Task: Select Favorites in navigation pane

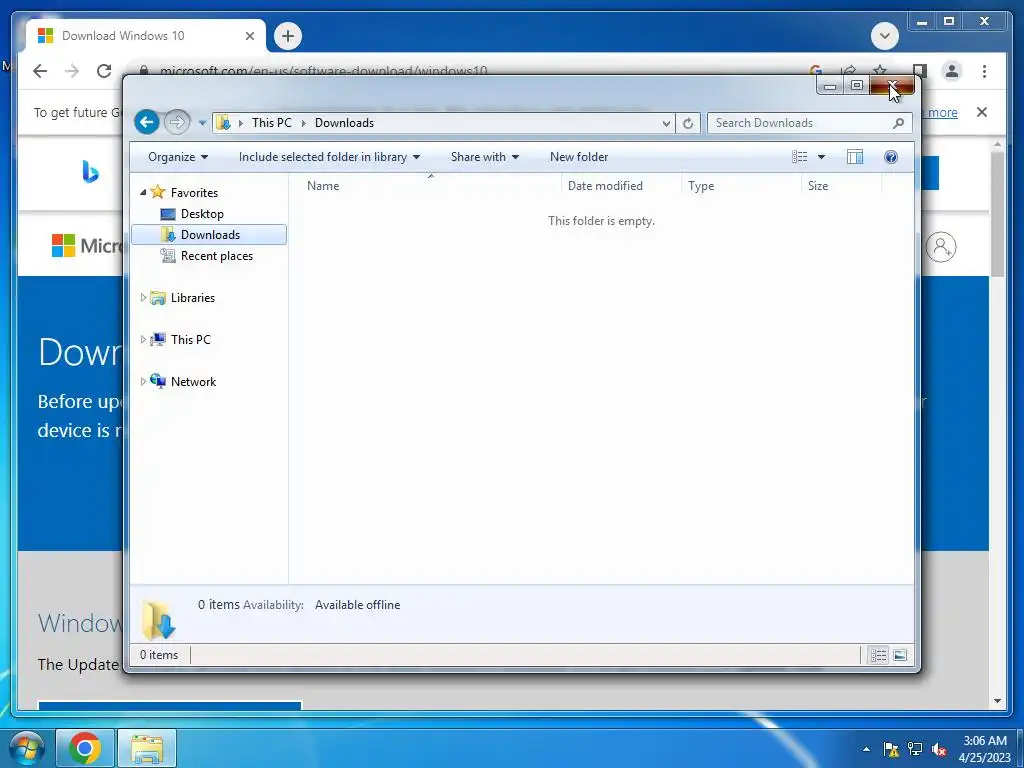Action: point(194,193)
